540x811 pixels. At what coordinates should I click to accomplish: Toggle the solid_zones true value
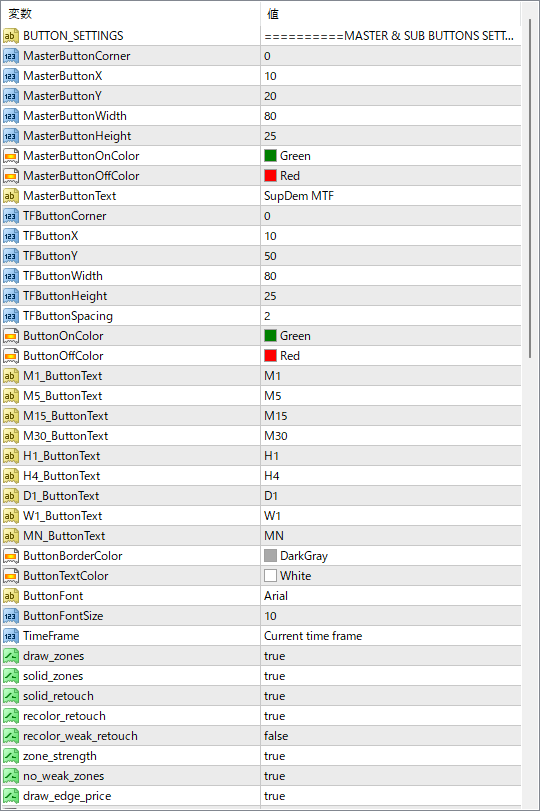[391, 676]
